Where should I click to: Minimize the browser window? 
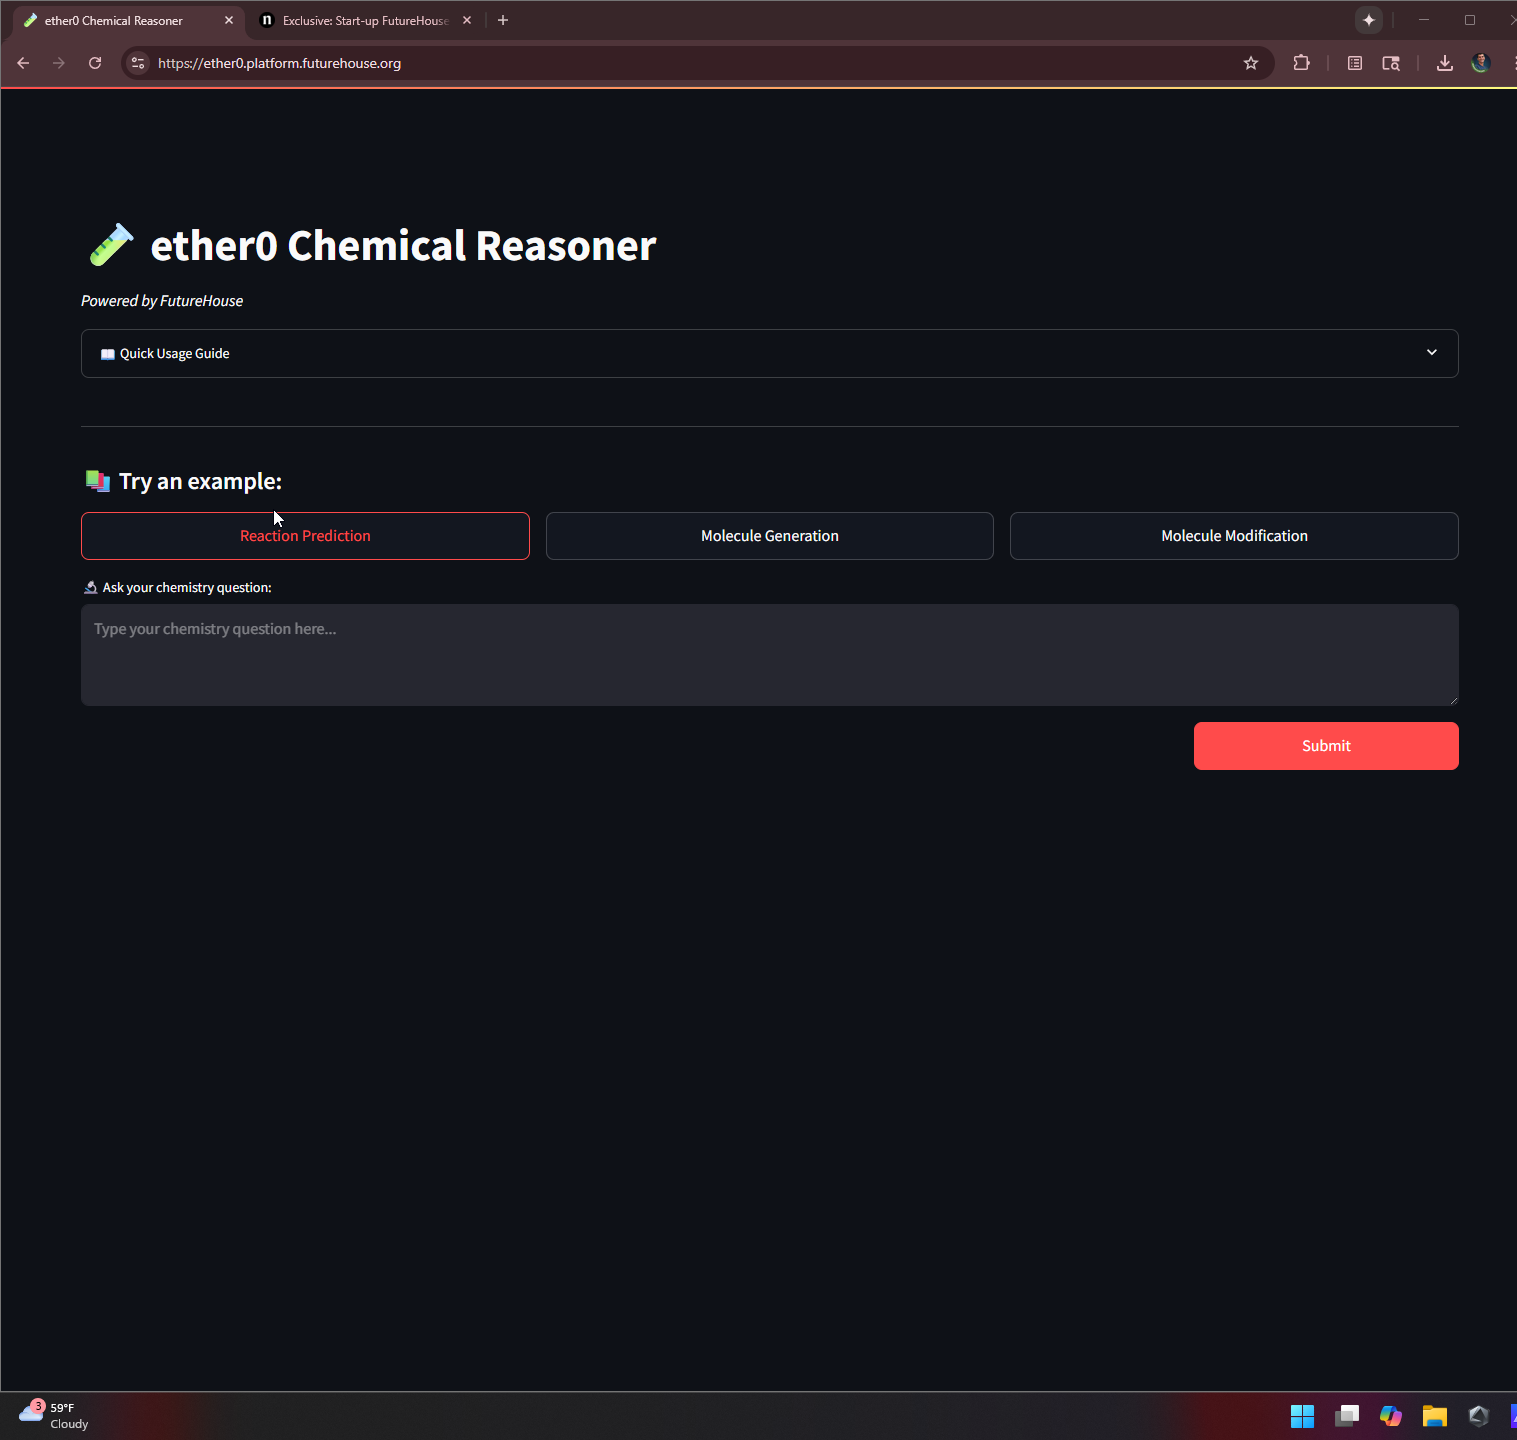point(1424,20)
